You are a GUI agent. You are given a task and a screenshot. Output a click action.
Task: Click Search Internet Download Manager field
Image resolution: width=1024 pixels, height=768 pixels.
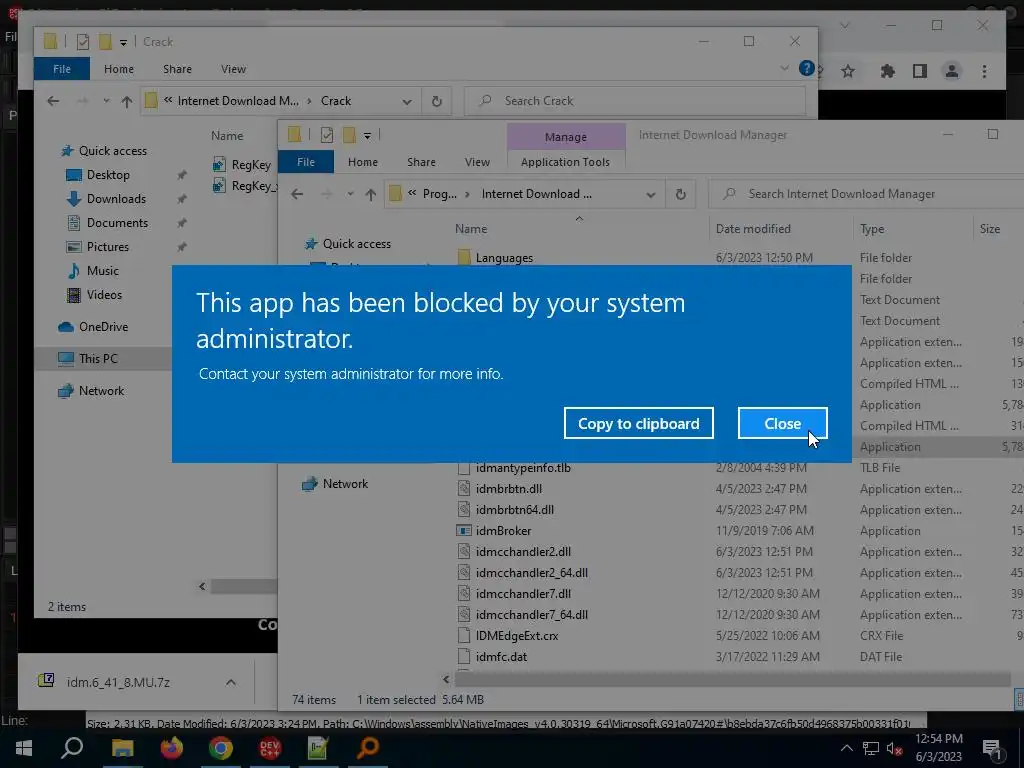tap(866, 194)
